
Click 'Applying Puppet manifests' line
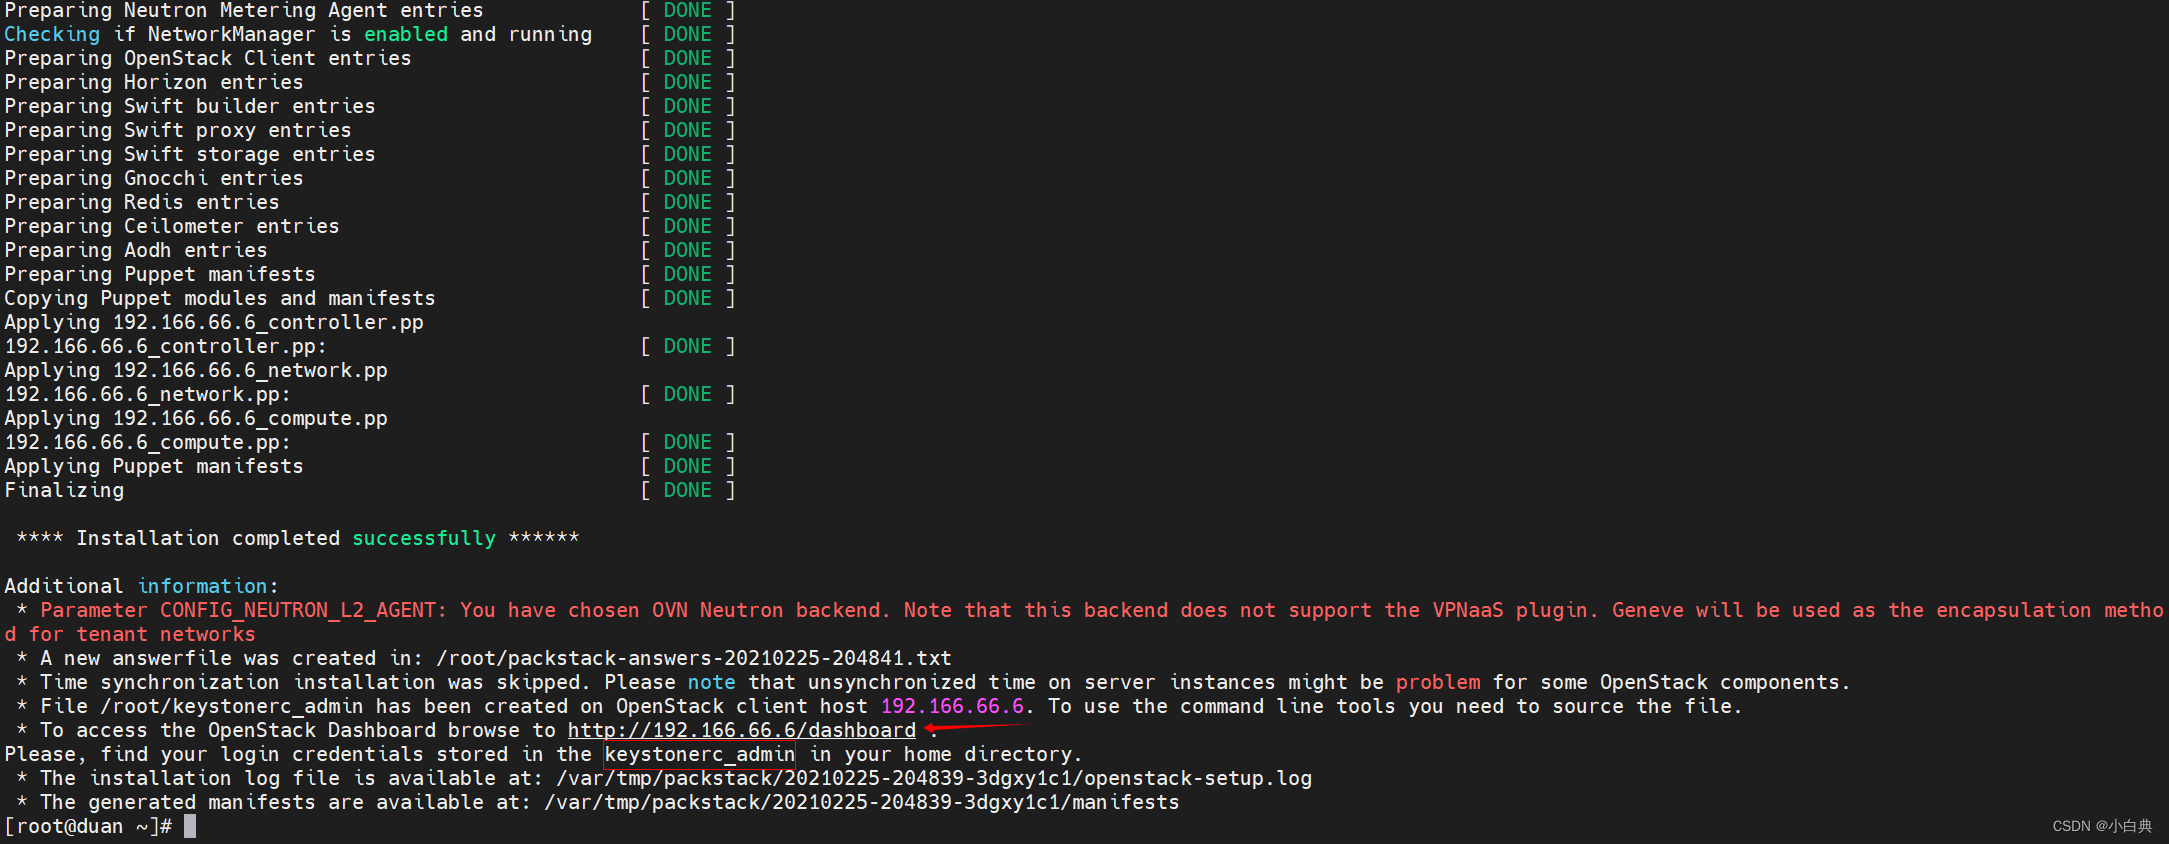coord(153,466)
